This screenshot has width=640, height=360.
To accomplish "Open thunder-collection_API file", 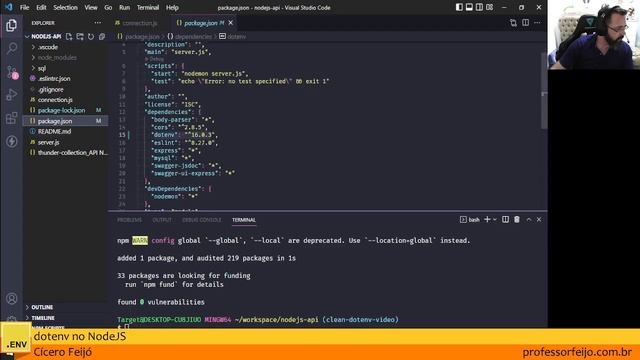I will click(x=72, y=153).
